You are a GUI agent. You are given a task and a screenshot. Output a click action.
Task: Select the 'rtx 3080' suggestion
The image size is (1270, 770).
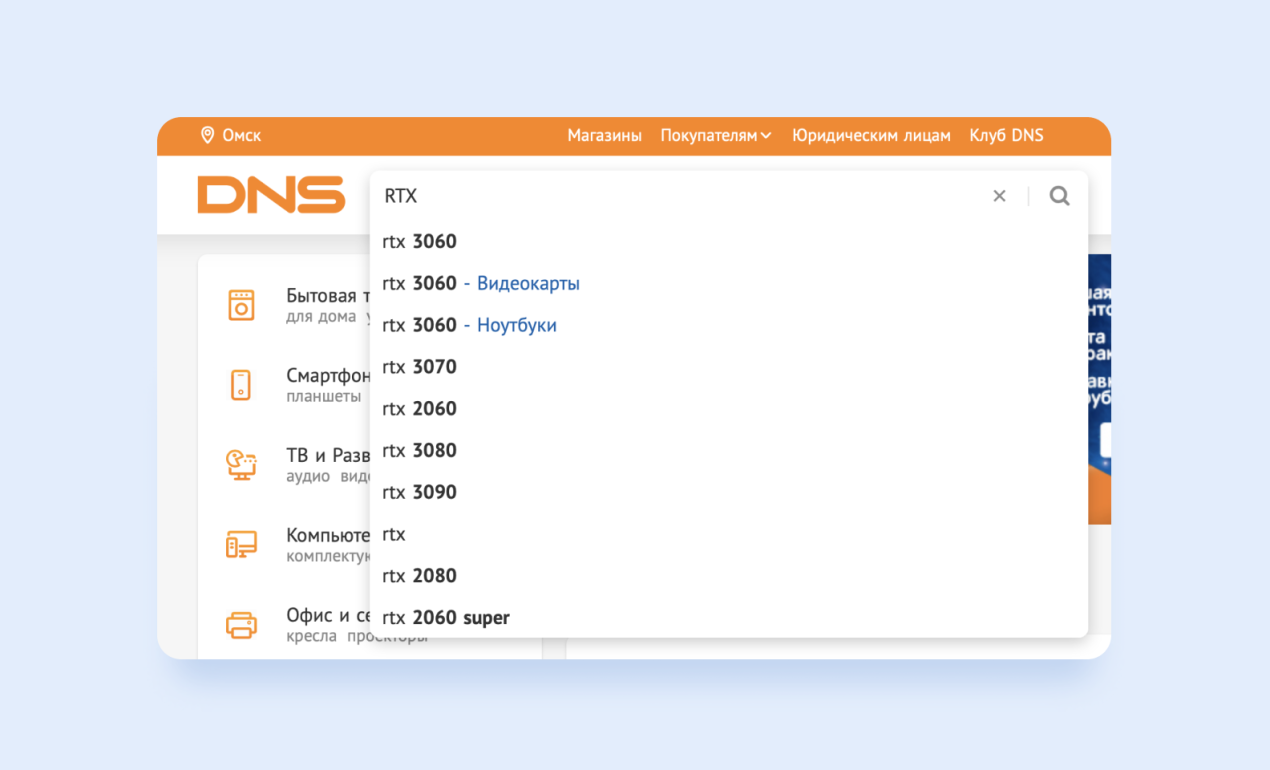click(729, 450)
